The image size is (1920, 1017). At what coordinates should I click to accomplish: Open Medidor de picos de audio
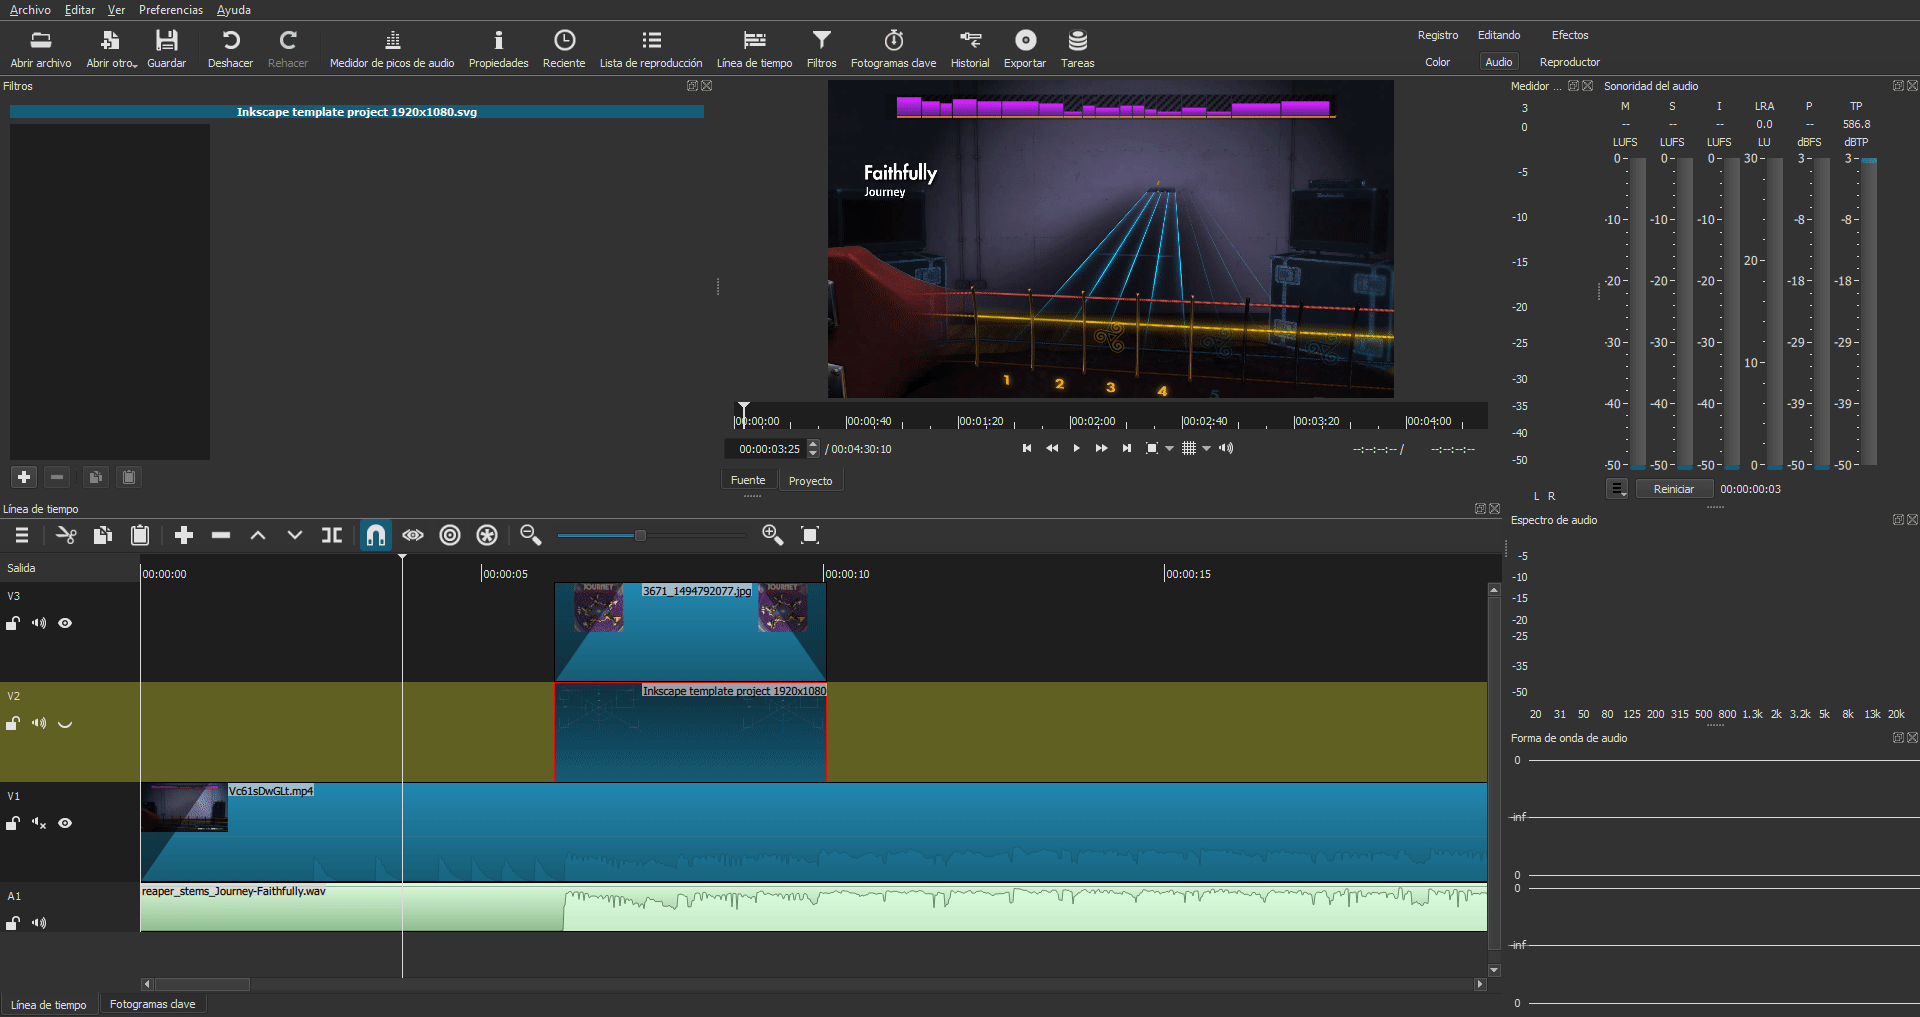tap(392, 48)
